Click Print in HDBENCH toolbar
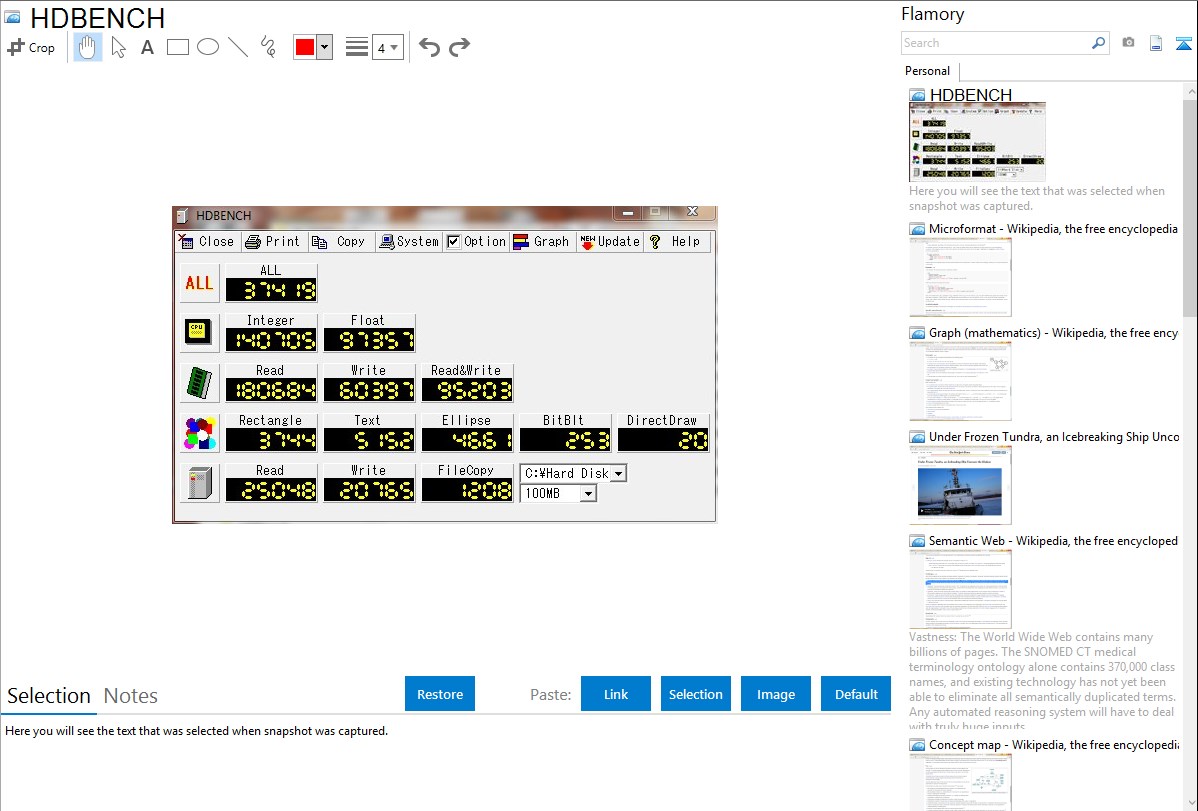 click(x=274, y=242)
